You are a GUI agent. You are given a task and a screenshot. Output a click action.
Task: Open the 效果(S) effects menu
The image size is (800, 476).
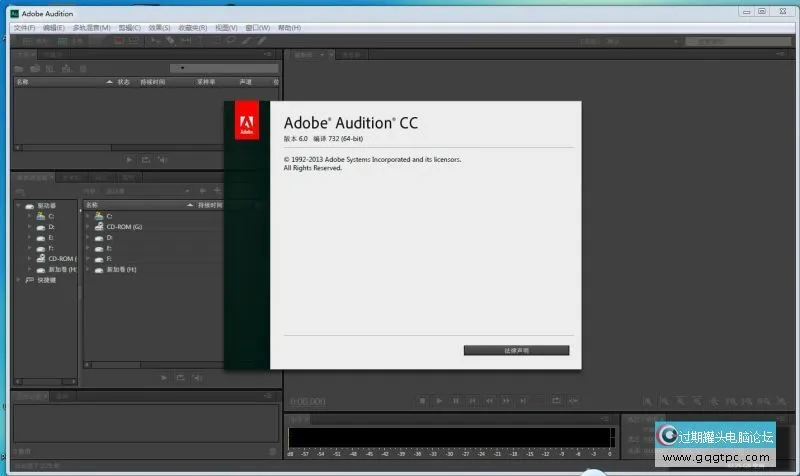tap(159, 27)
